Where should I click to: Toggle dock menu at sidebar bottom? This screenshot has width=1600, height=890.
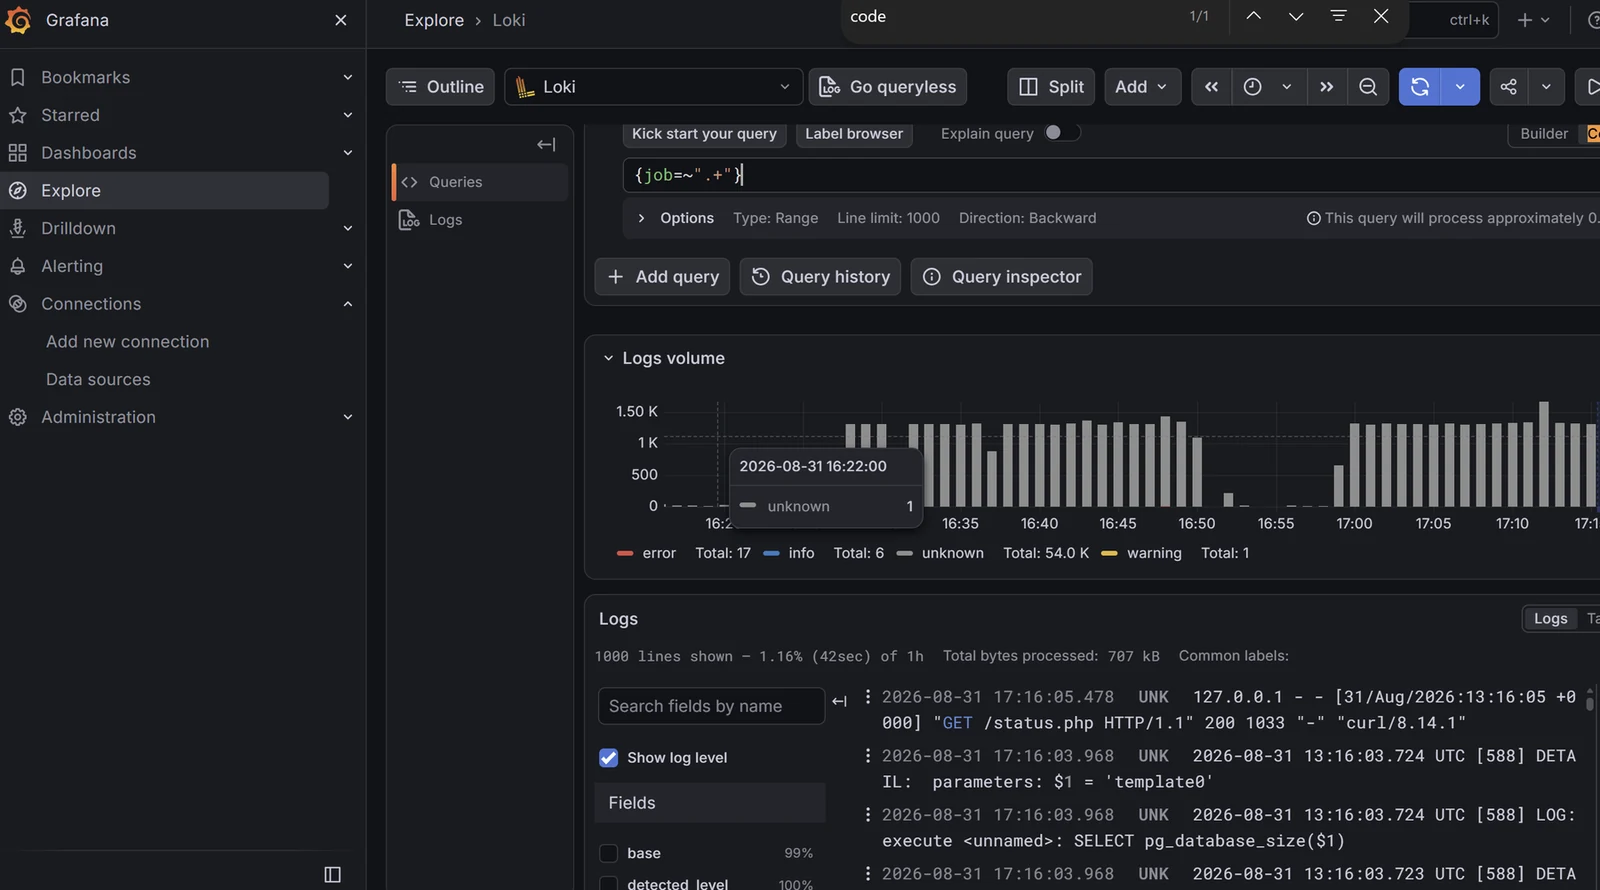(x=333, y=875)
